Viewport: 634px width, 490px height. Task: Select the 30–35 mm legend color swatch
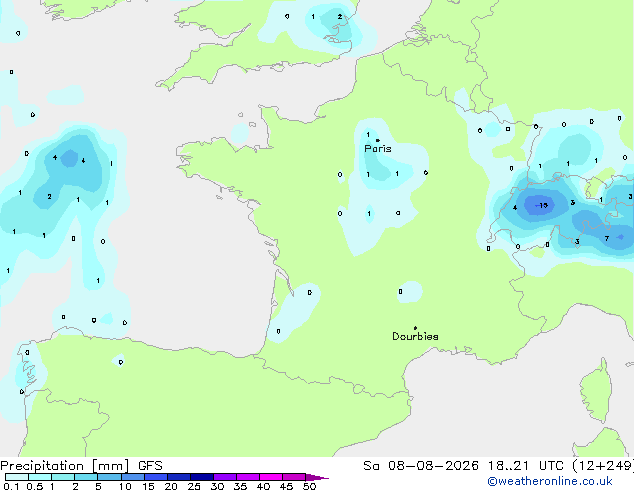pyautogui.click(x=224, y=477)
